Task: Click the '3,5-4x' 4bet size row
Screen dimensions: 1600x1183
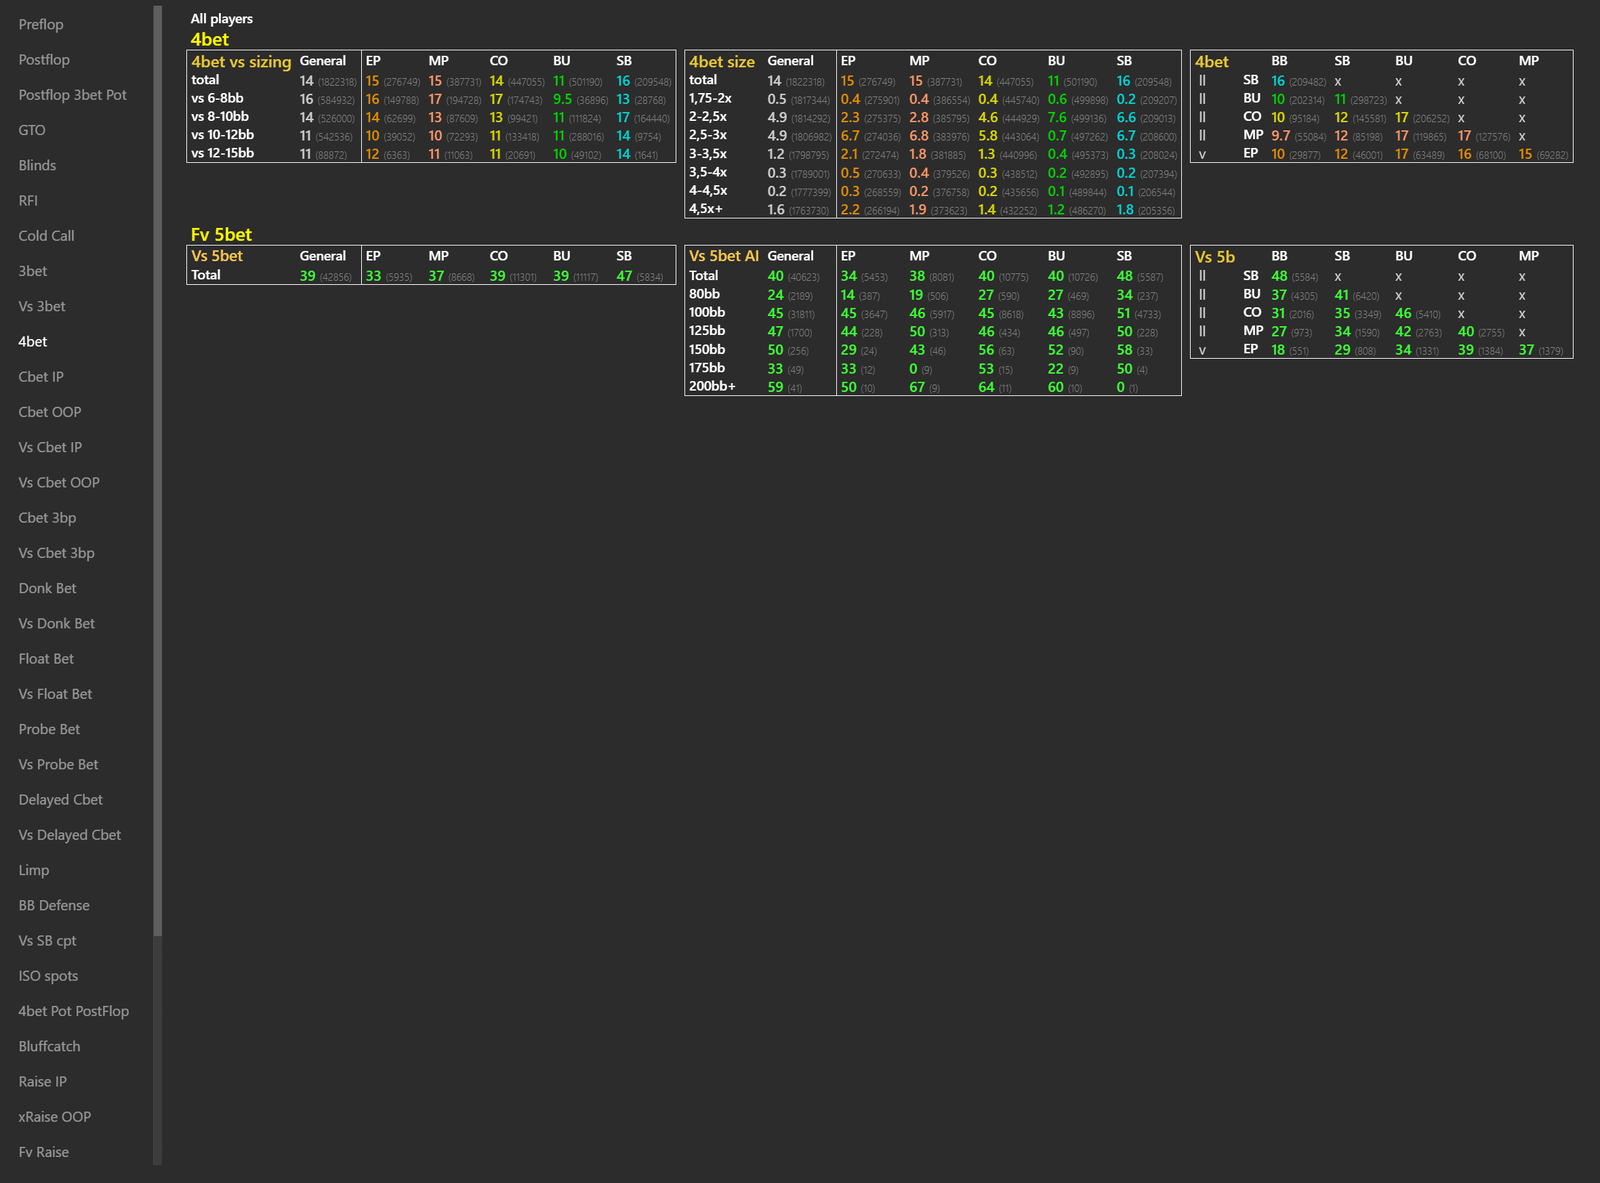Action: (x=708, y=172)
